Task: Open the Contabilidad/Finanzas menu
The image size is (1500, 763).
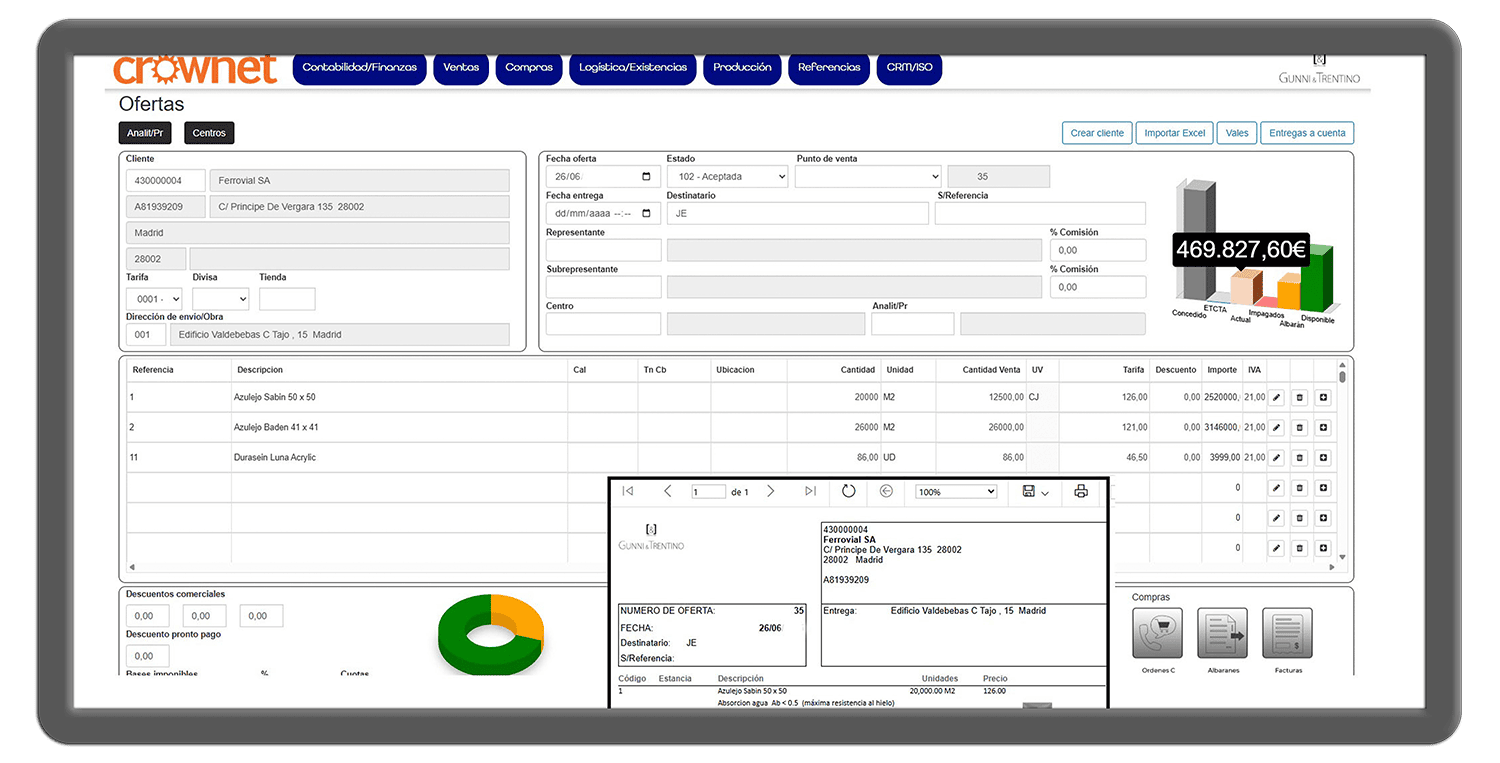Action: pos(360,68)
